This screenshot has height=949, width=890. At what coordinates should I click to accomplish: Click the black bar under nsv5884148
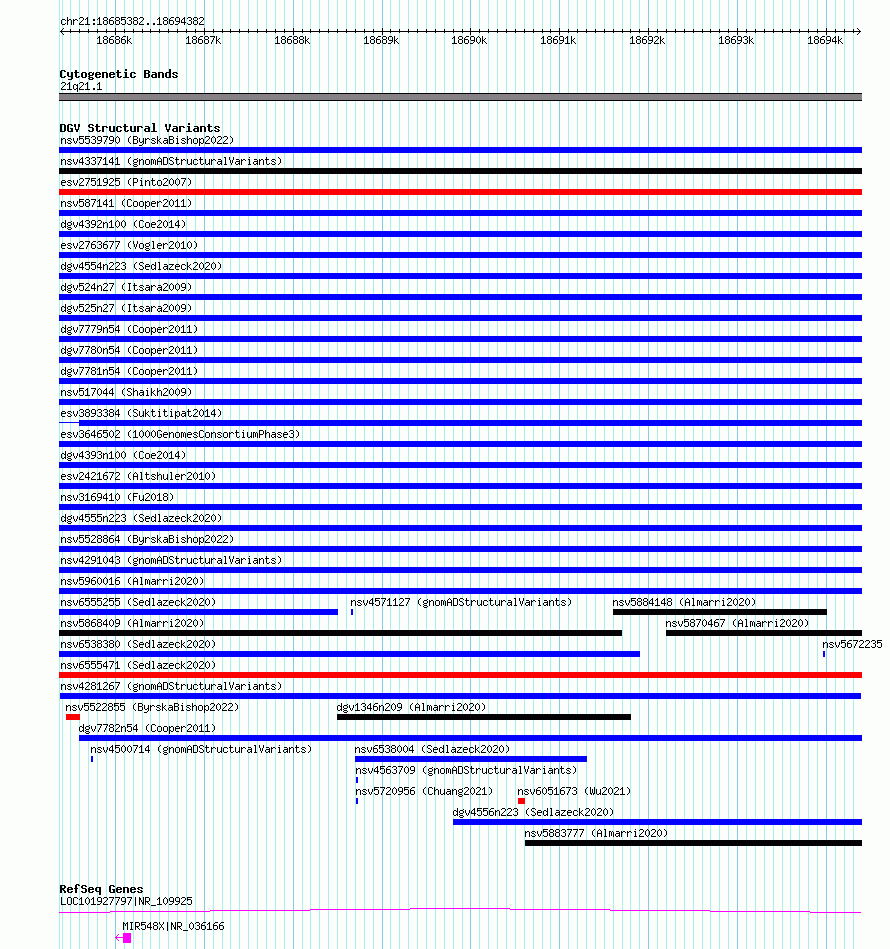pyautogui.click(x=720, y=612)
